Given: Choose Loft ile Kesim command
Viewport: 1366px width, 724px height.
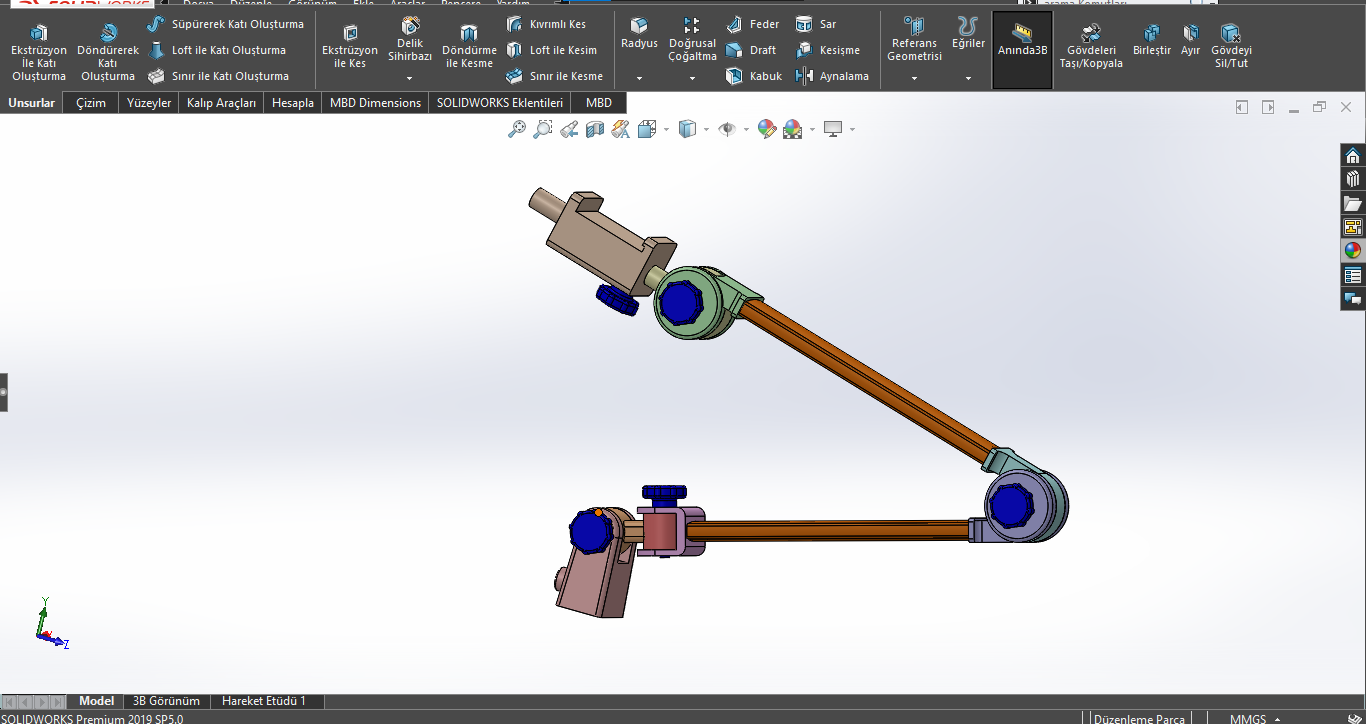Looking at the screenshot, I should 551,50.
